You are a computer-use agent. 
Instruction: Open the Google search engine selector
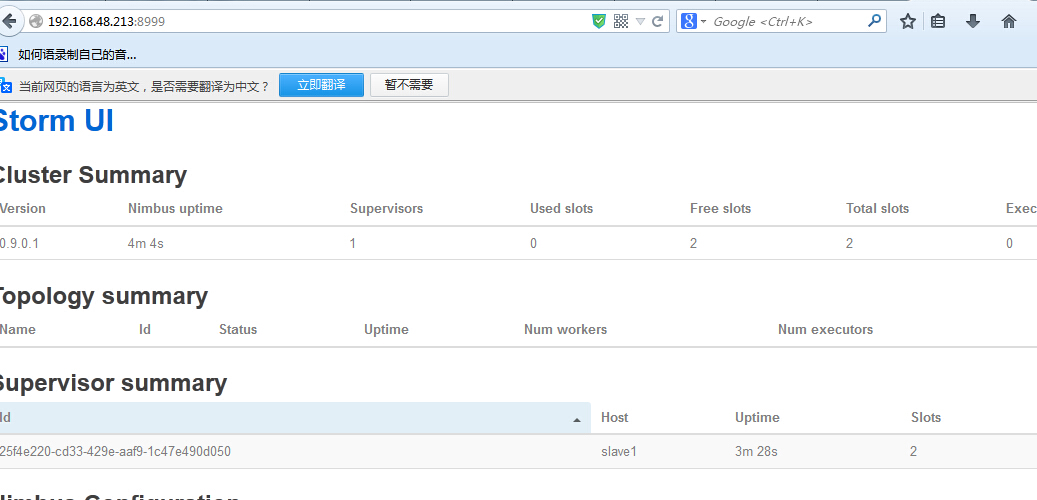693,21
